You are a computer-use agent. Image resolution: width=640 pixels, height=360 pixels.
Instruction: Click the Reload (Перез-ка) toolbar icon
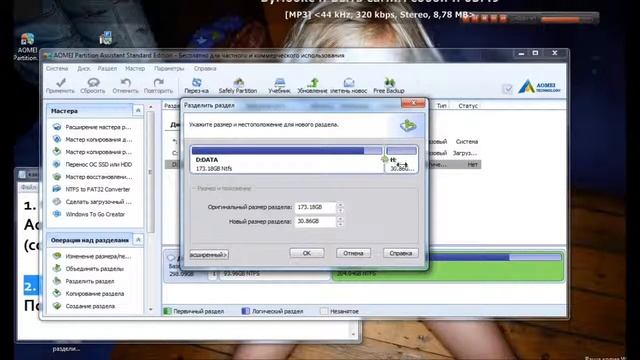click(x=196, y=86)
